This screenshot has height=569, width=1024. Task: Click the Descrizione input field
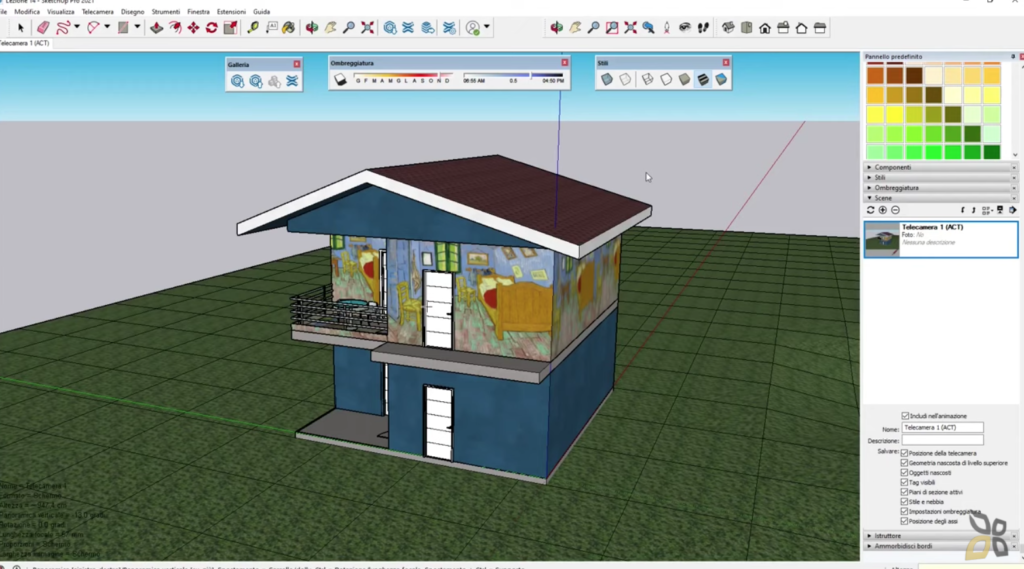(942, 440)
